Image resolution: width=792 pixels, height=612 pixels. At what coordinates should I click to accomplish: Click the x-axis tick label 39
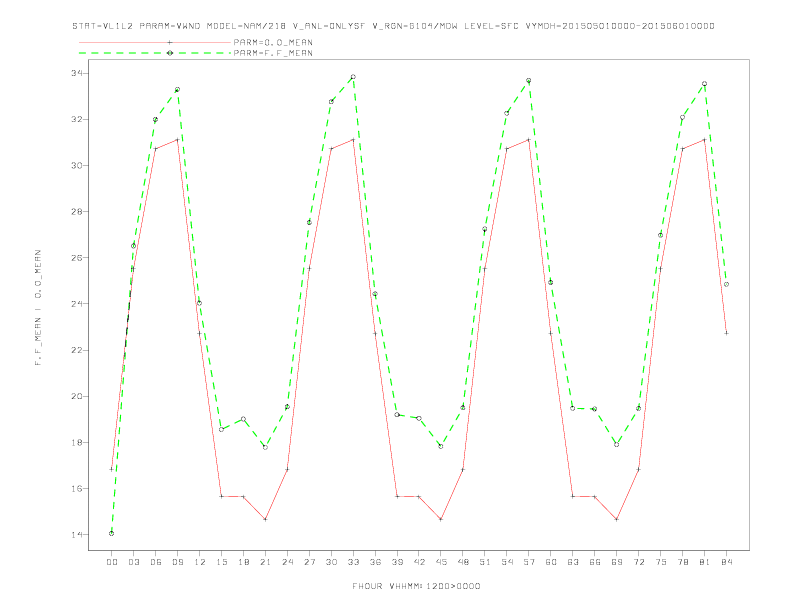tap(397, 562)
